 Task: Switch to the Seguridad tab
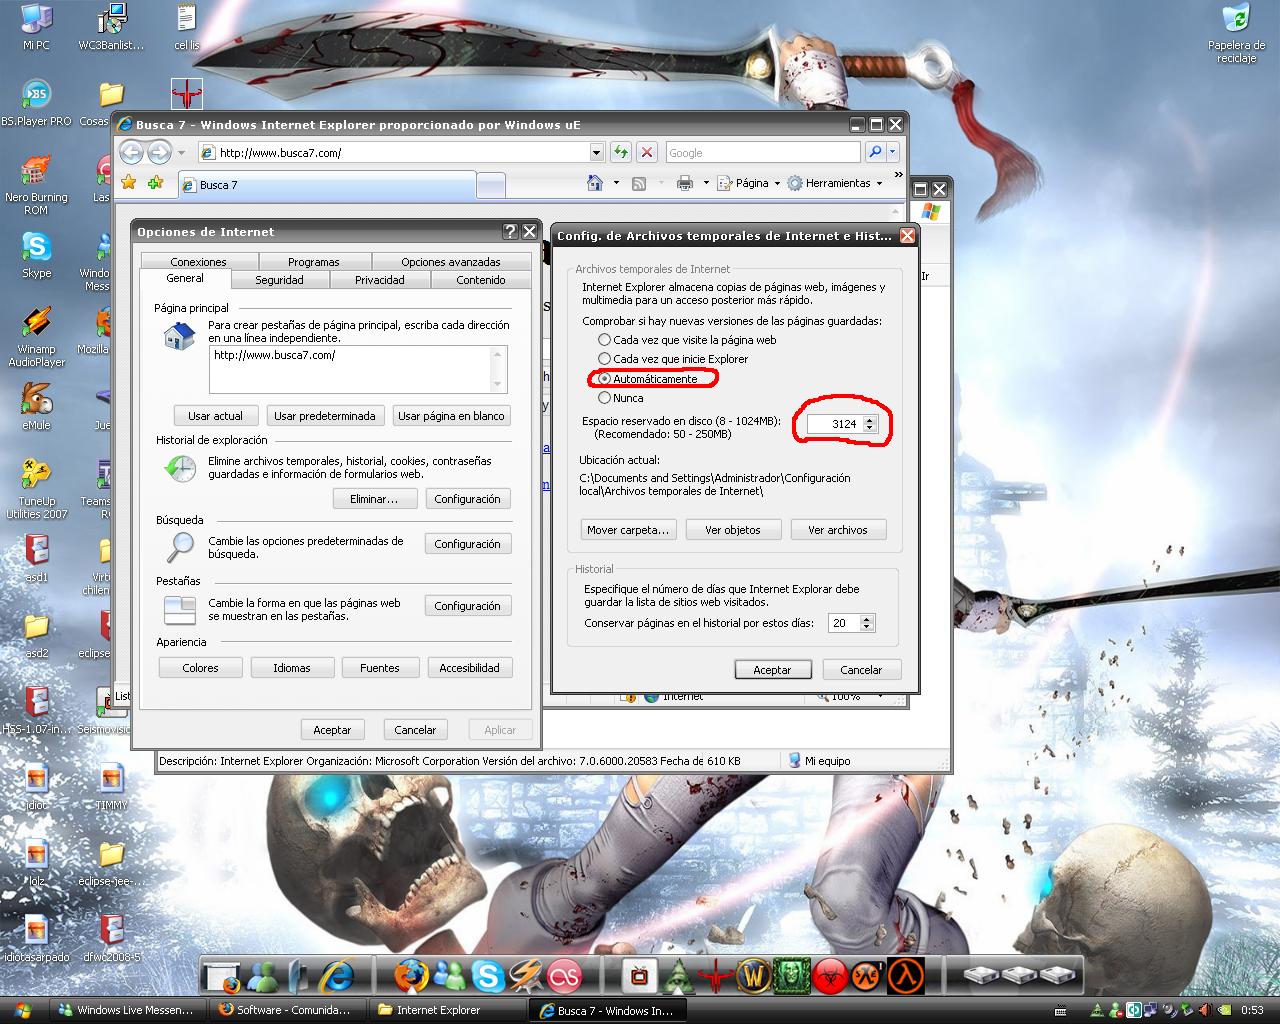279,280
